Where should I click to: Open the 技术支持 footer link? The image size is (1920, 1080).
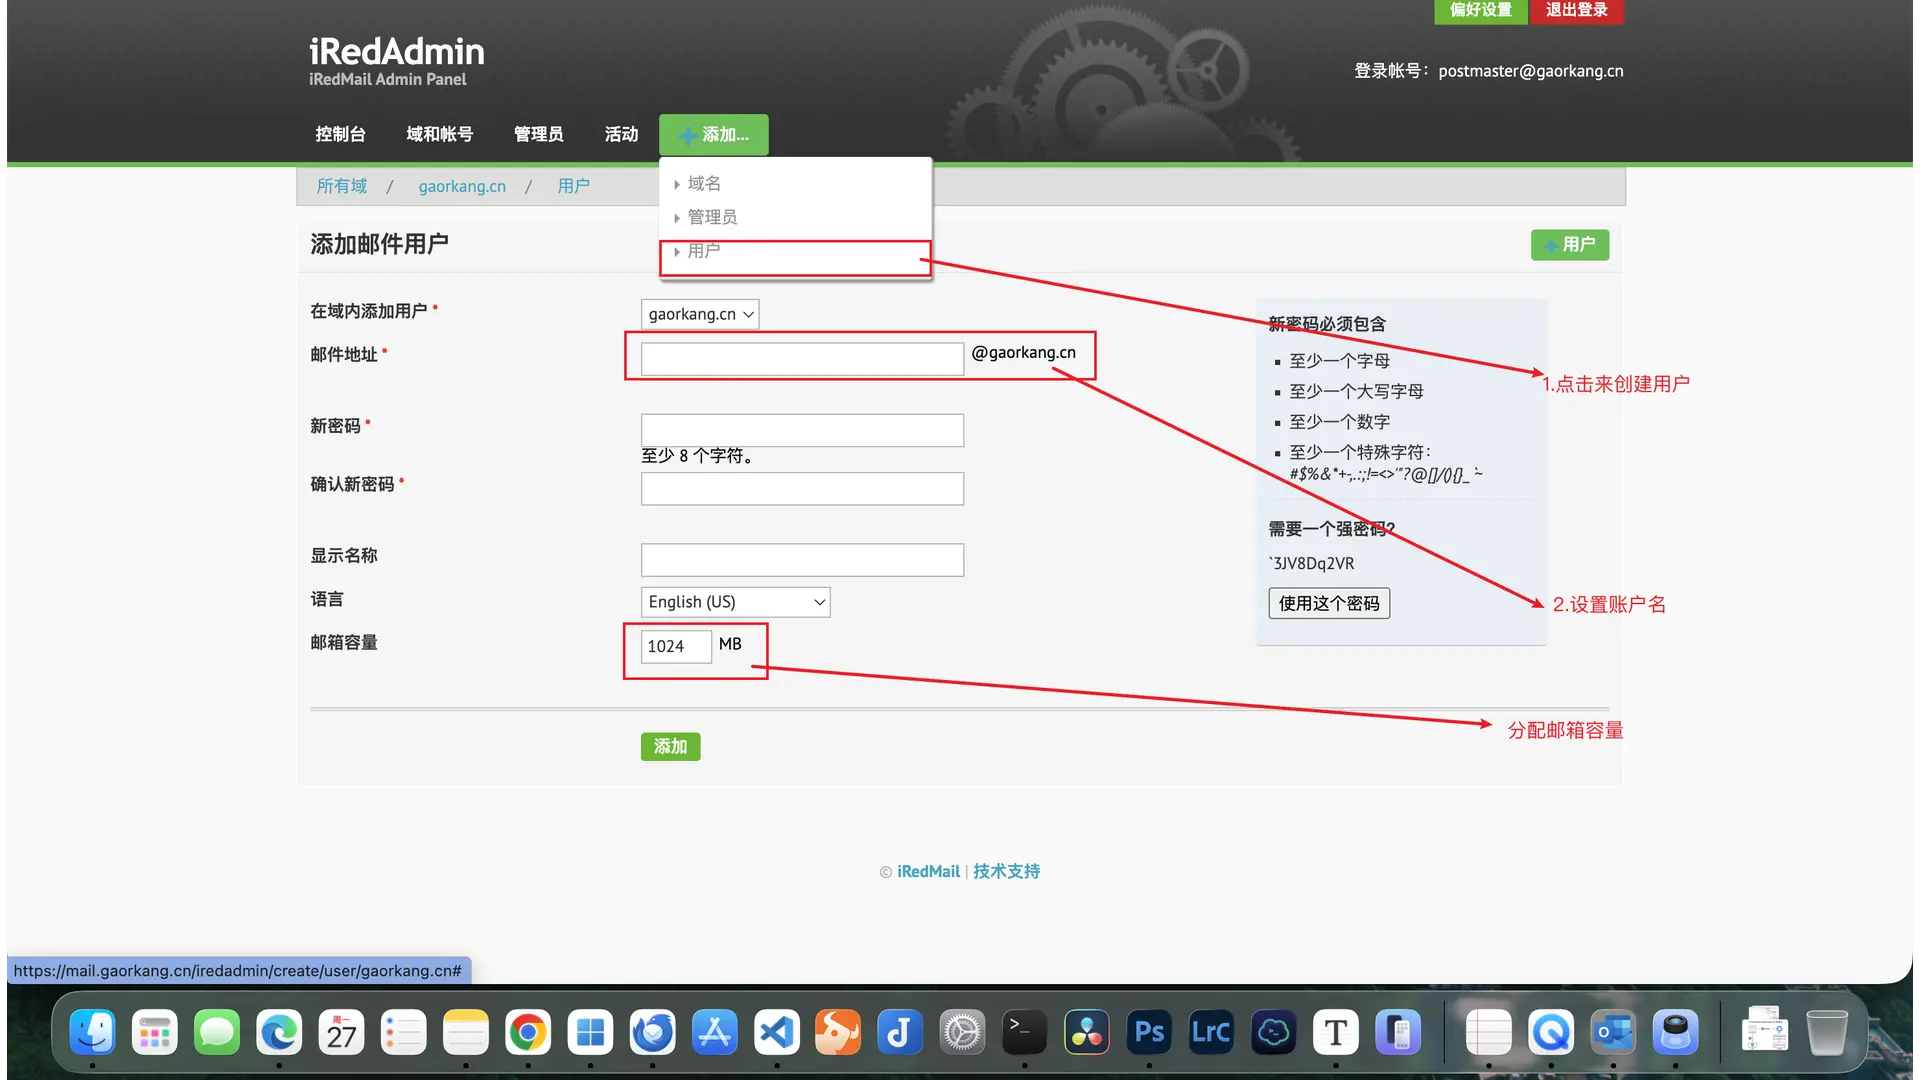1006,871
